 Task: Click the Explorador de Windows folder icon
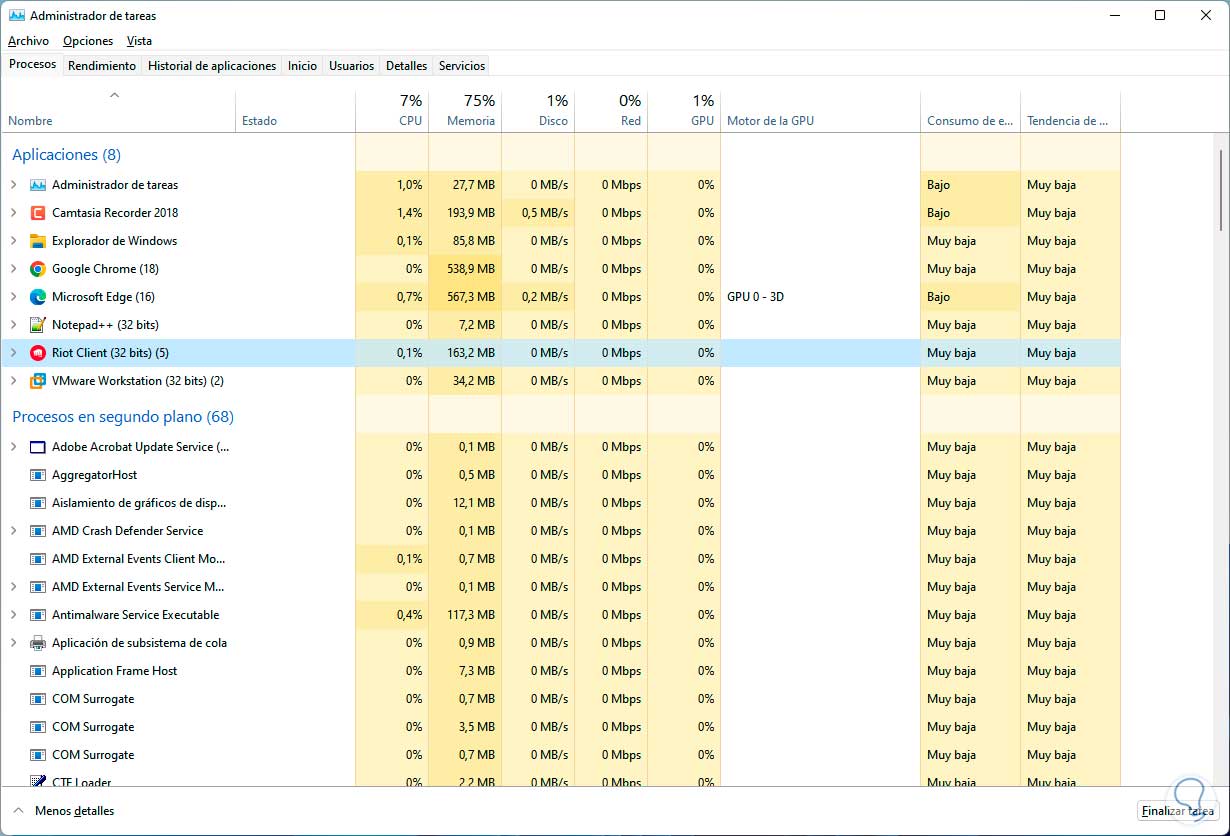coord(38,241)
